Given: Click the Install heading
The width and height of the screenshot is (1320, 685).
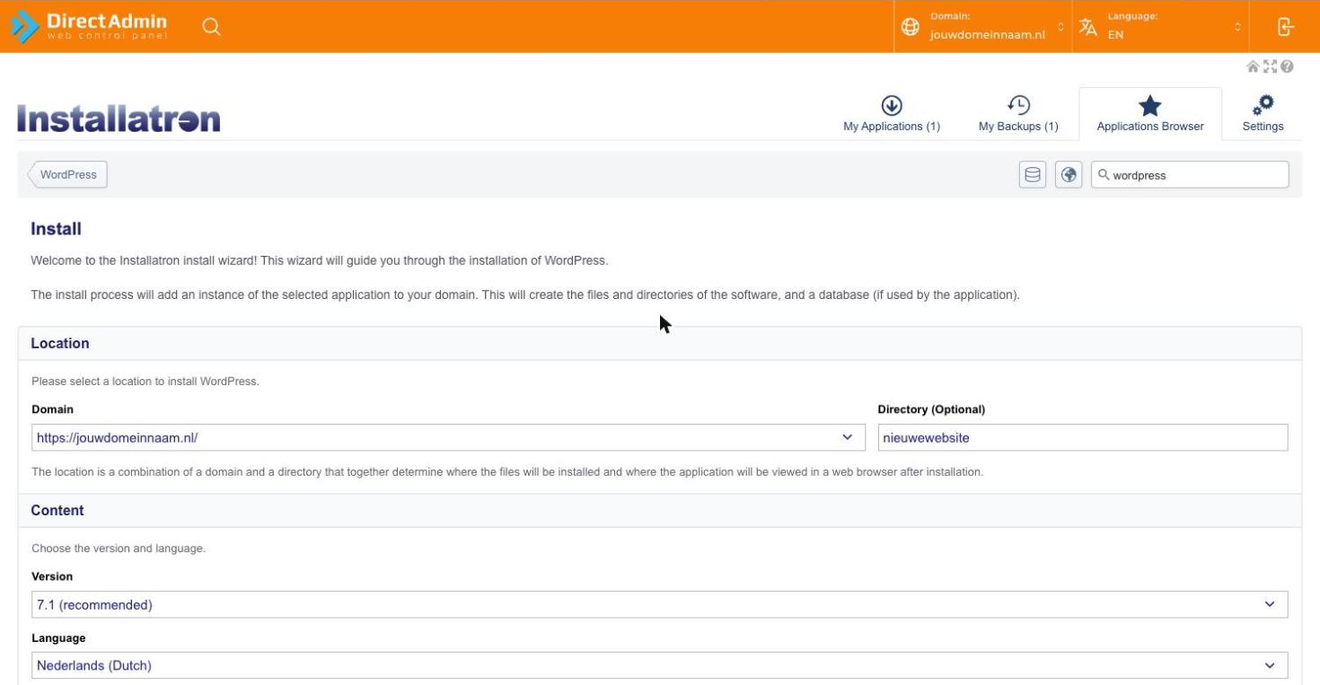Looking at the screenshot, I should (56, 229).
